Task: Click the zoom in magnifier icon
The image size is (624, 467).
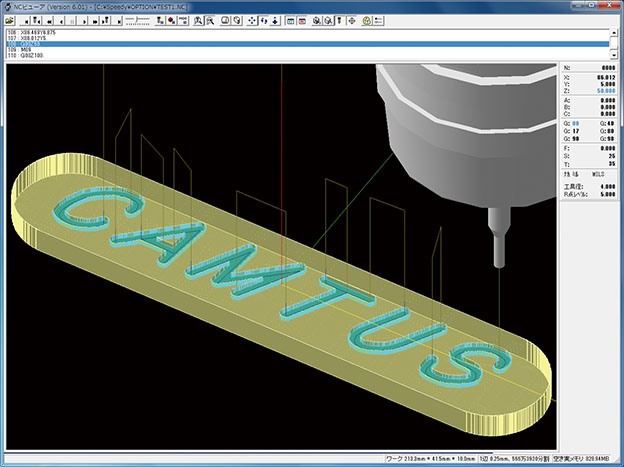Action: 199,20
